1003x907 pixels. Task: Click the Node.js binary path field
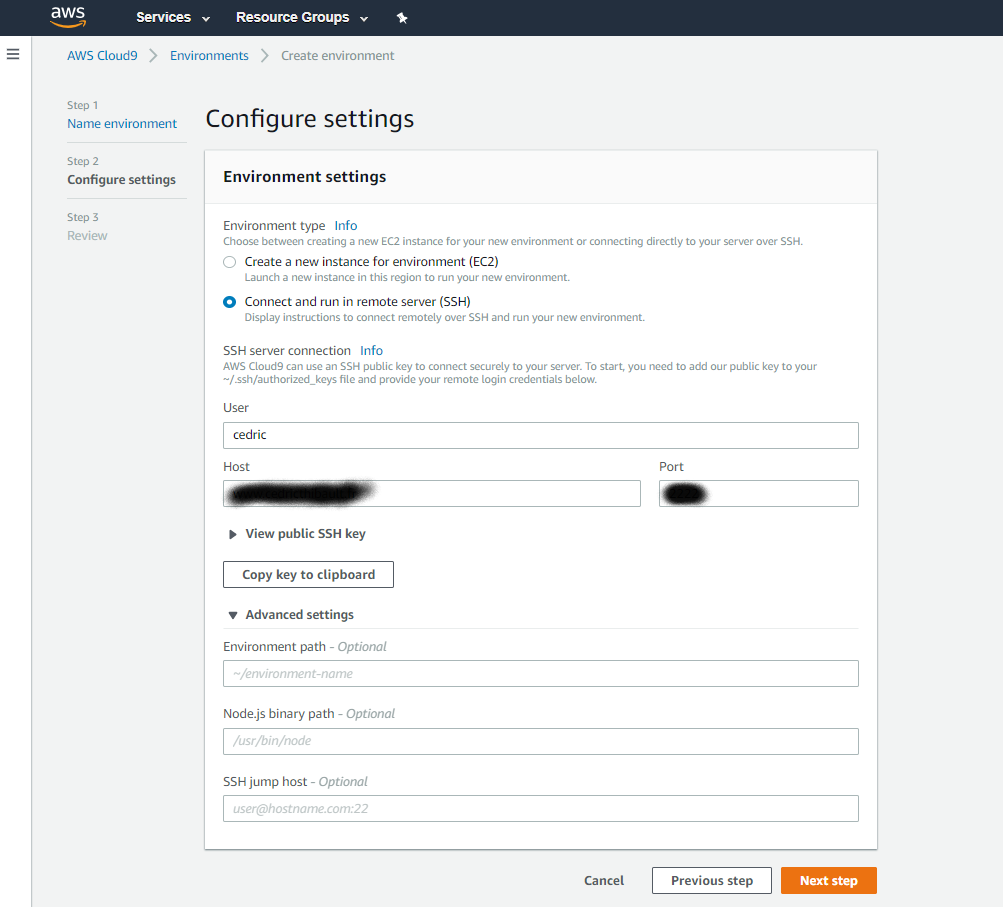(541, 741)
